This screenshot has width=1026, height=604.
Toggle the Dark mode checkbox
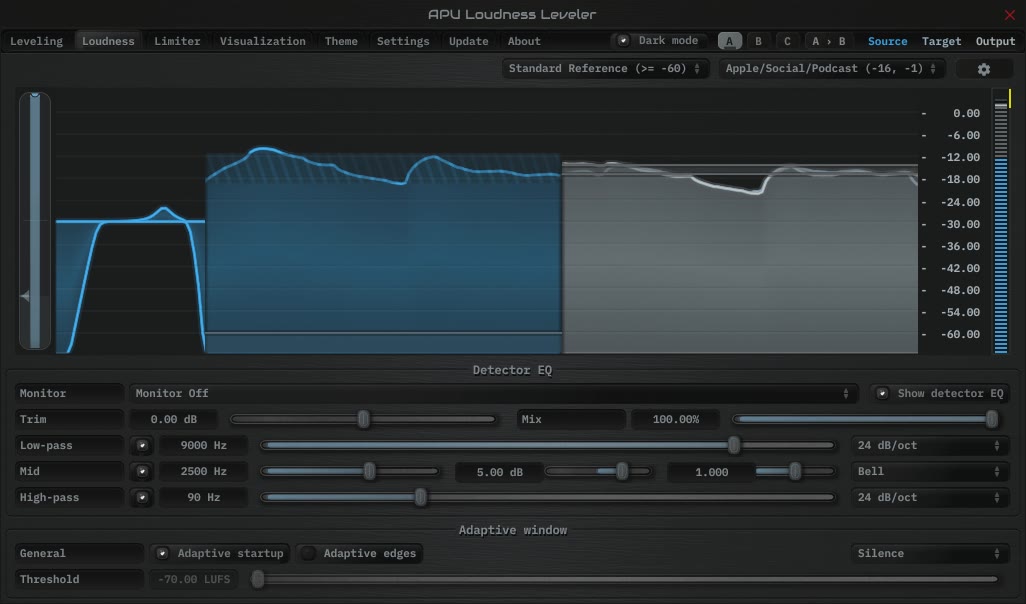624,41
